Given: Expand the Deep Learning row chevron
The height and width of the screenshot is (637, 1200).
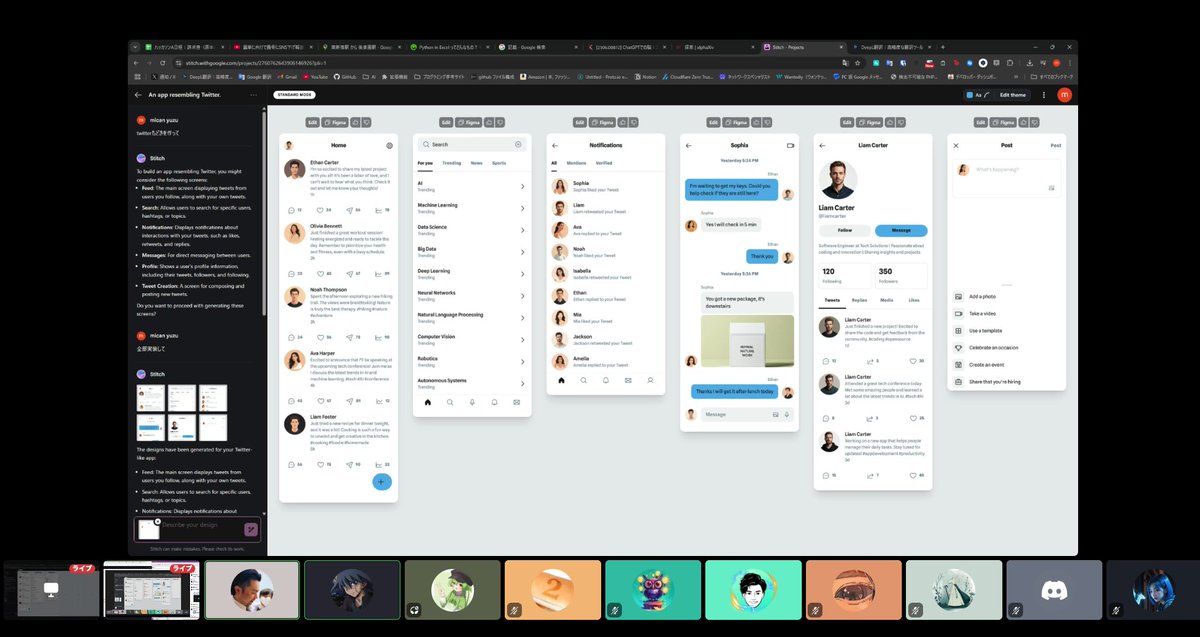Looking at the screenshot, I should 522,274.
